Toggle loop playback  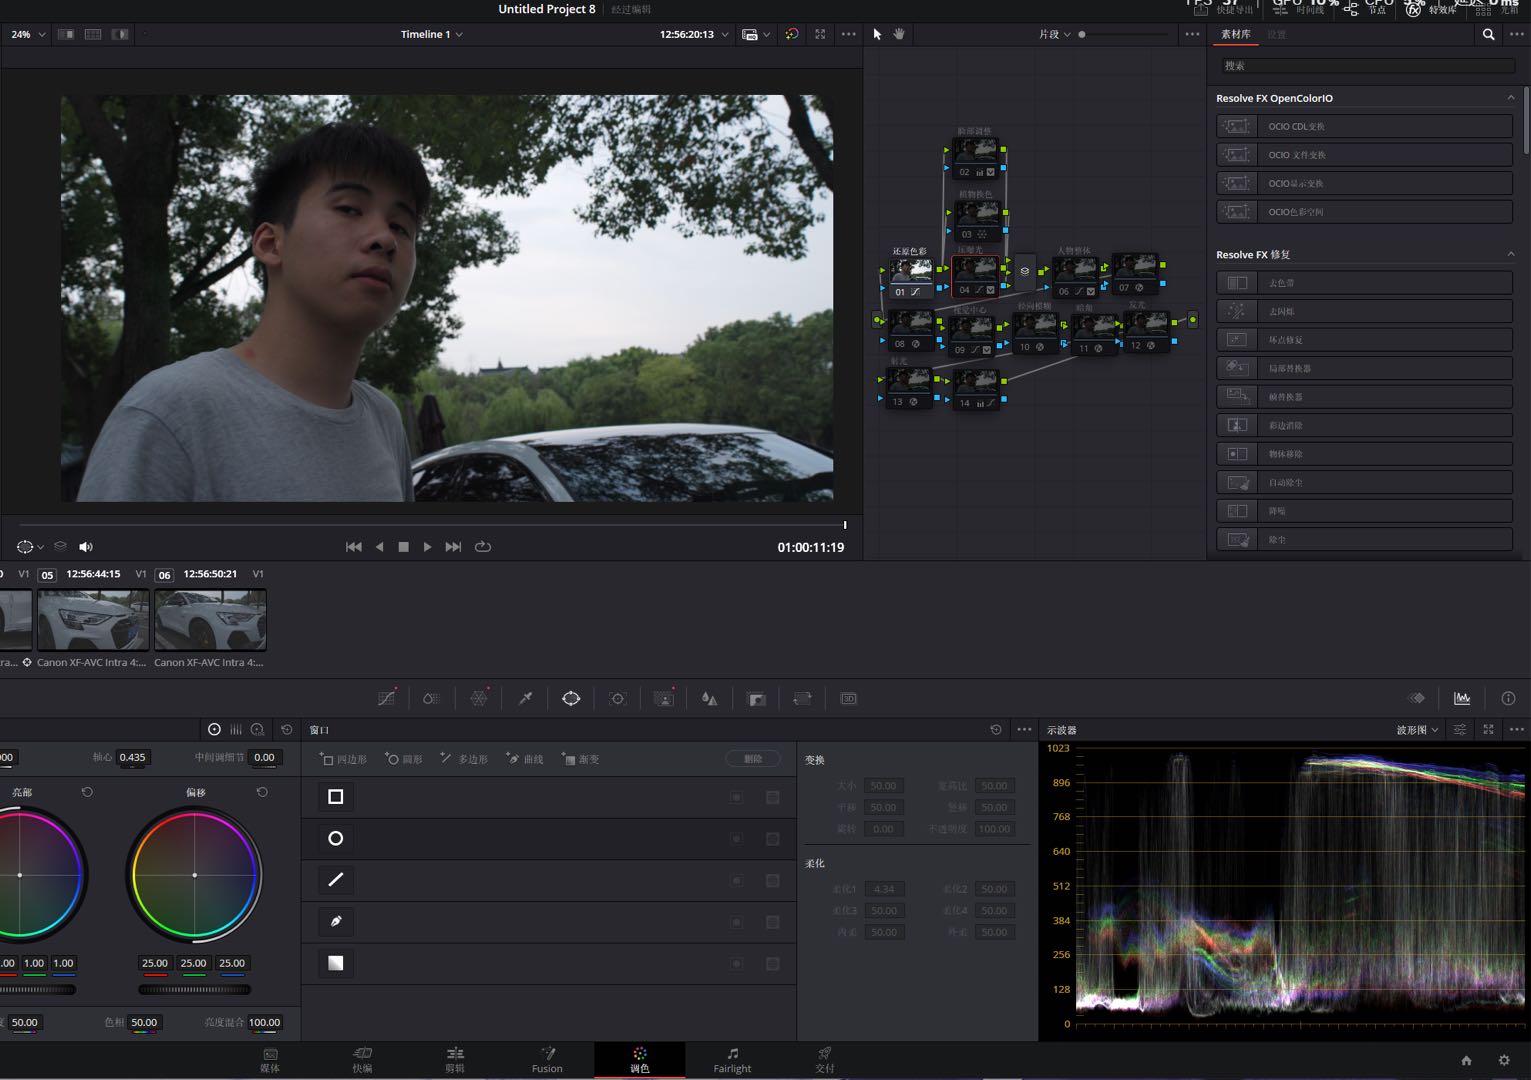click(x=483, y=547)
